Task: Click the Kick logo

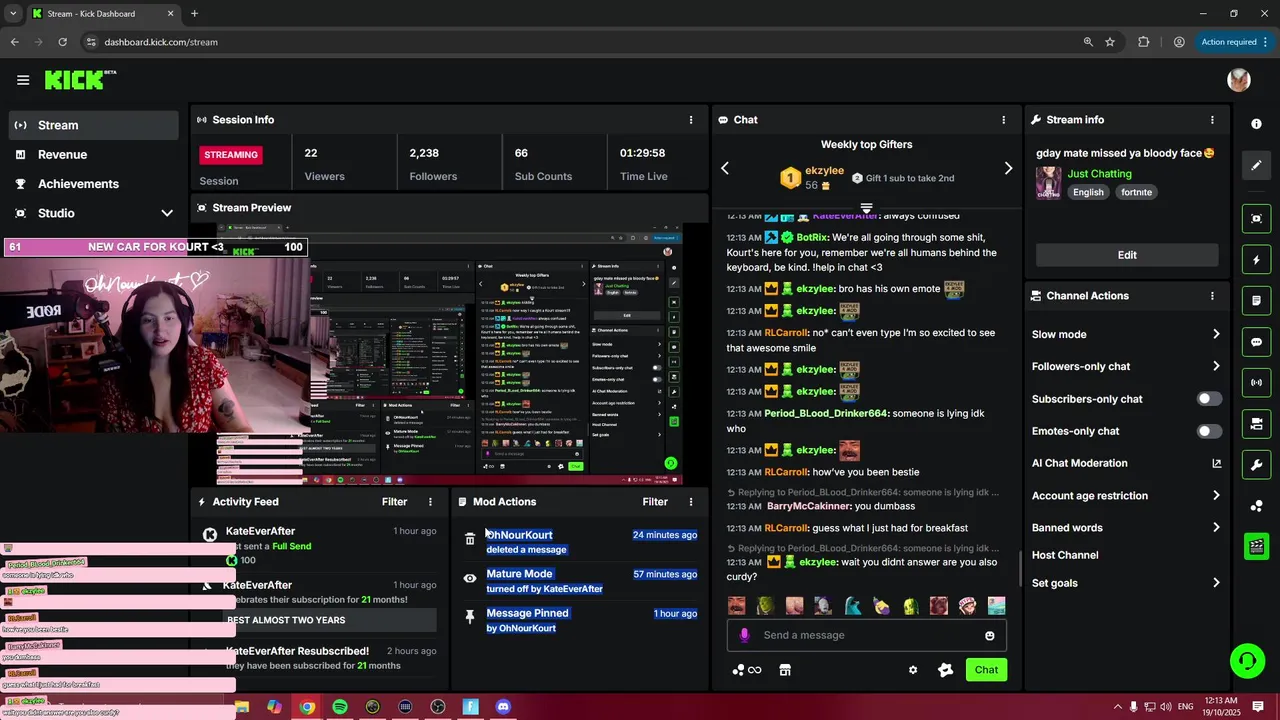Action: [80, 80]
